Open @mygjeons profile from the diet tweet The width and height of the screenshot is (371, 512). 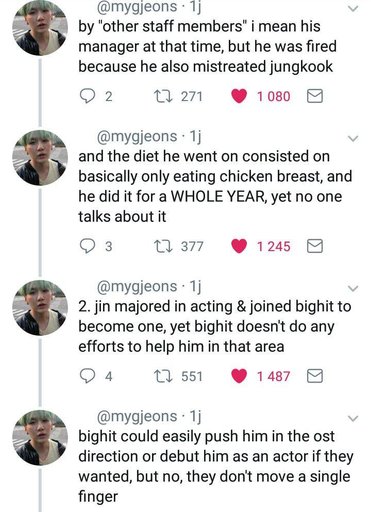point(137,137)
